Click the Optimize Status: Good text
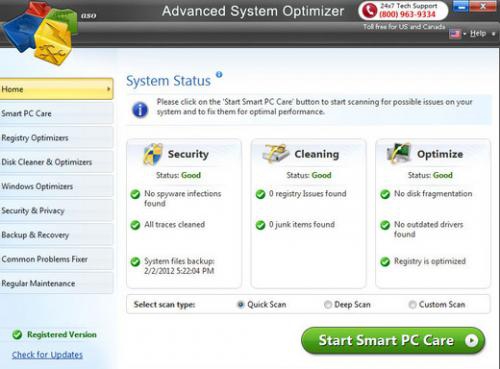The width and height of the screenshot is (500, 369). point(430,175)
